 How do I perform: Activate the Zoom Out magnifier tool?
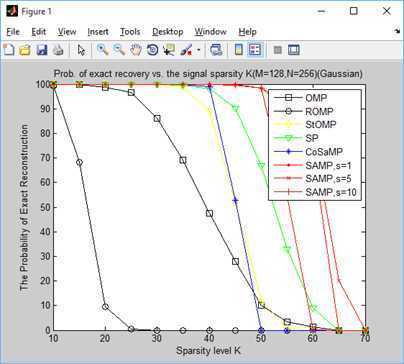click(x=119, y=50)
